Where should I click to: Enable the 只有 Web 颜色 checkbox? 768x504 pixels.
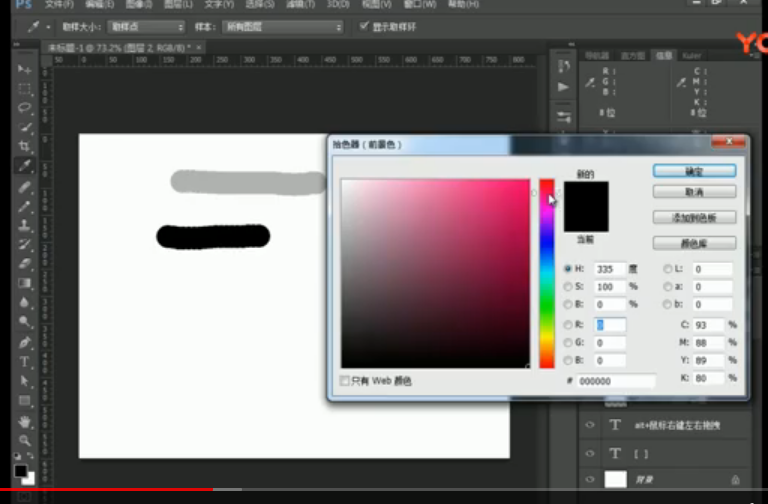tap(345, 381)
